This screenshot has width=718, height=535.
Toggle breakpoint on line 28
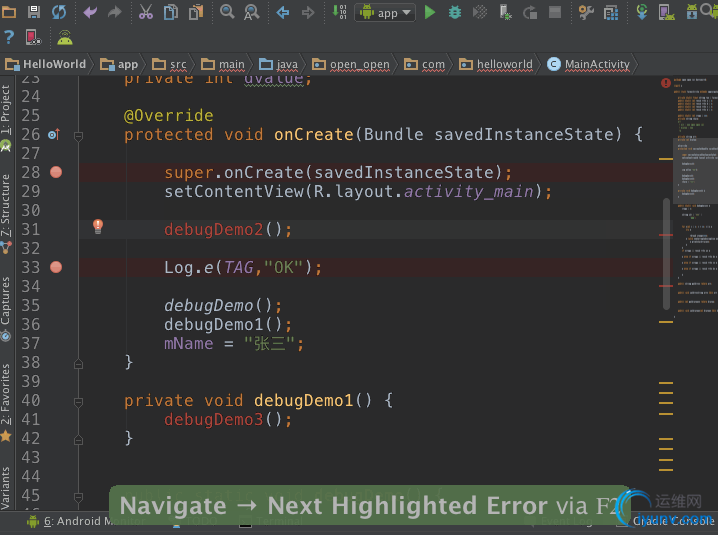(56, 172)
